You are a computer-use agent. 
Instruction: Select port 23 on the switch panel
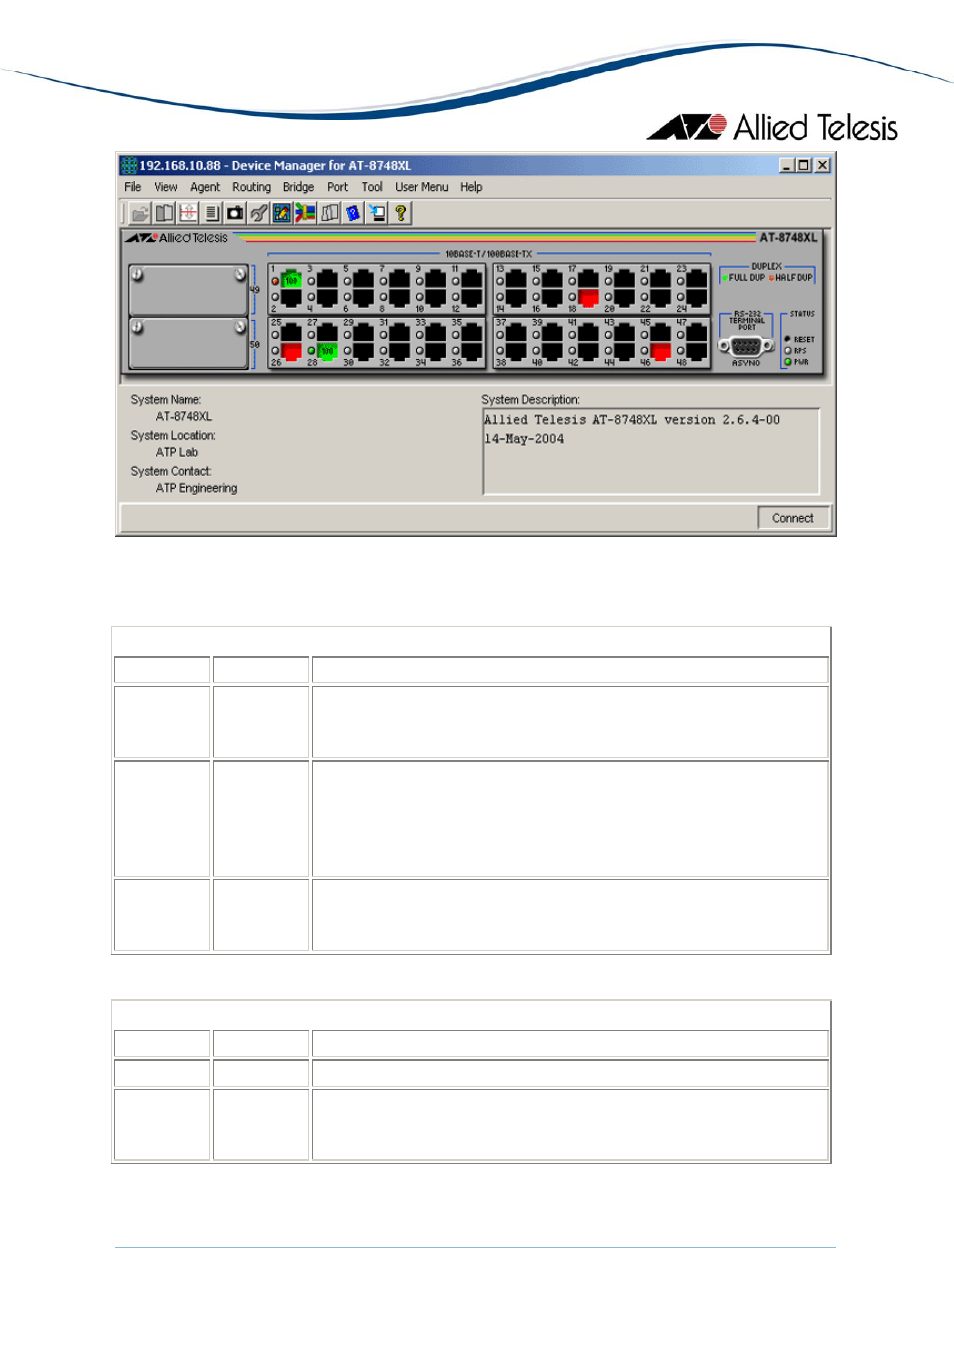click(x=696, y=280)
